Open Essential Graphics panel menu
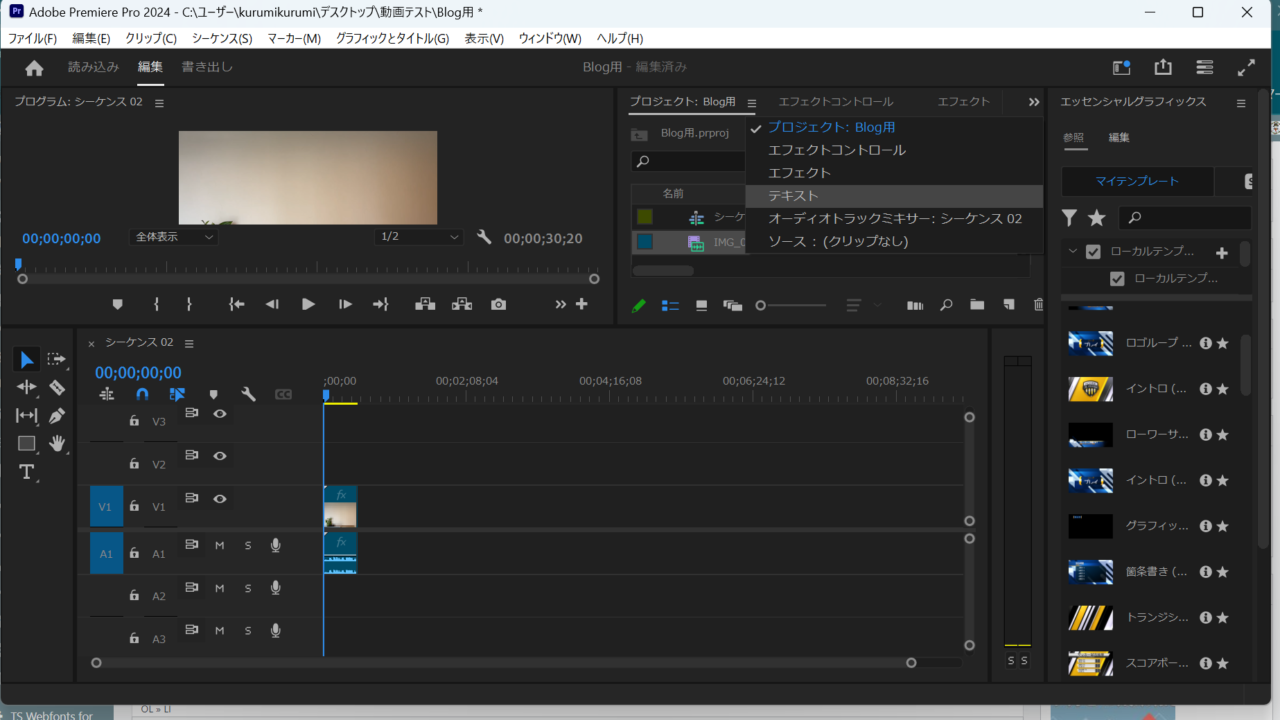The height and width of the screenshot is (720, 1280). pos(1241,102)
